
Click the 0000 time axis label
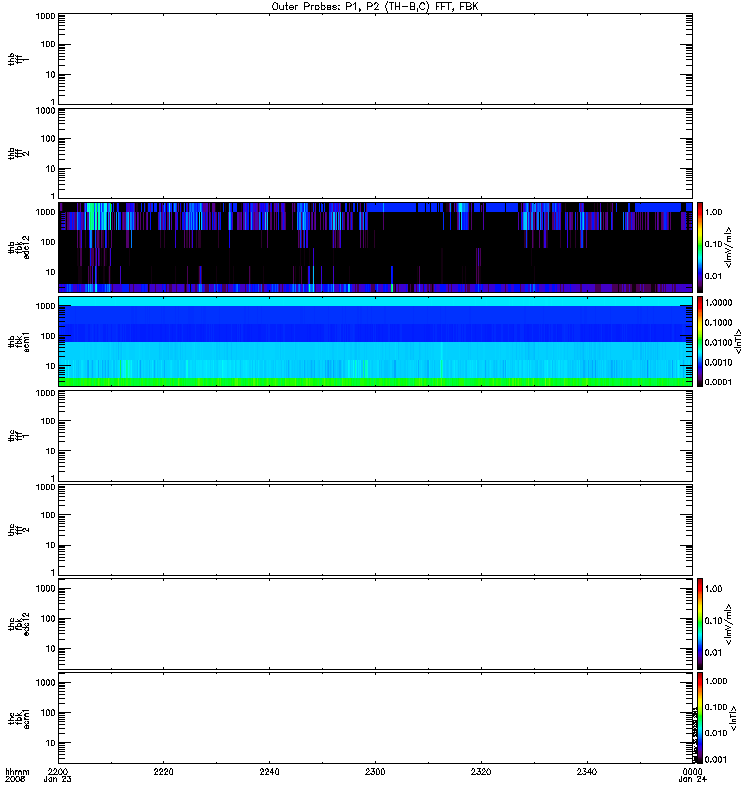[692, 771]
